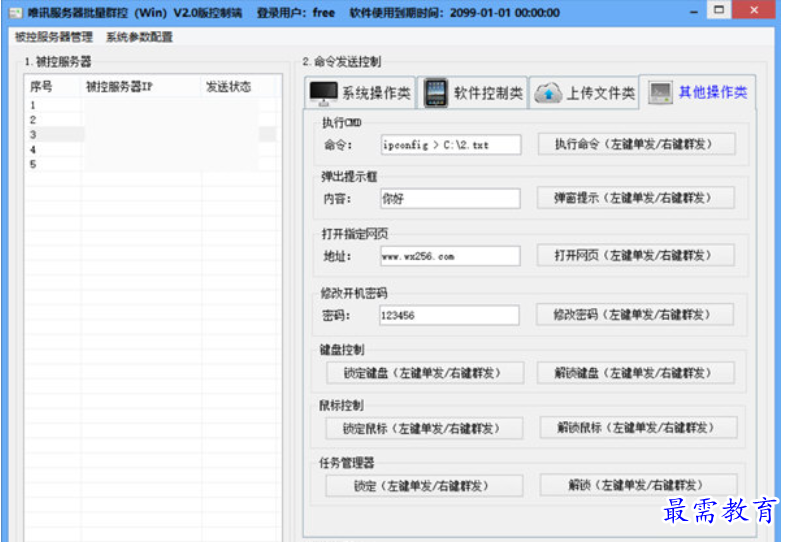Click the 弹窗提示 button
The height and width of the screenshot is (542, 785).
pyautogui.click(x=635, y=198)
